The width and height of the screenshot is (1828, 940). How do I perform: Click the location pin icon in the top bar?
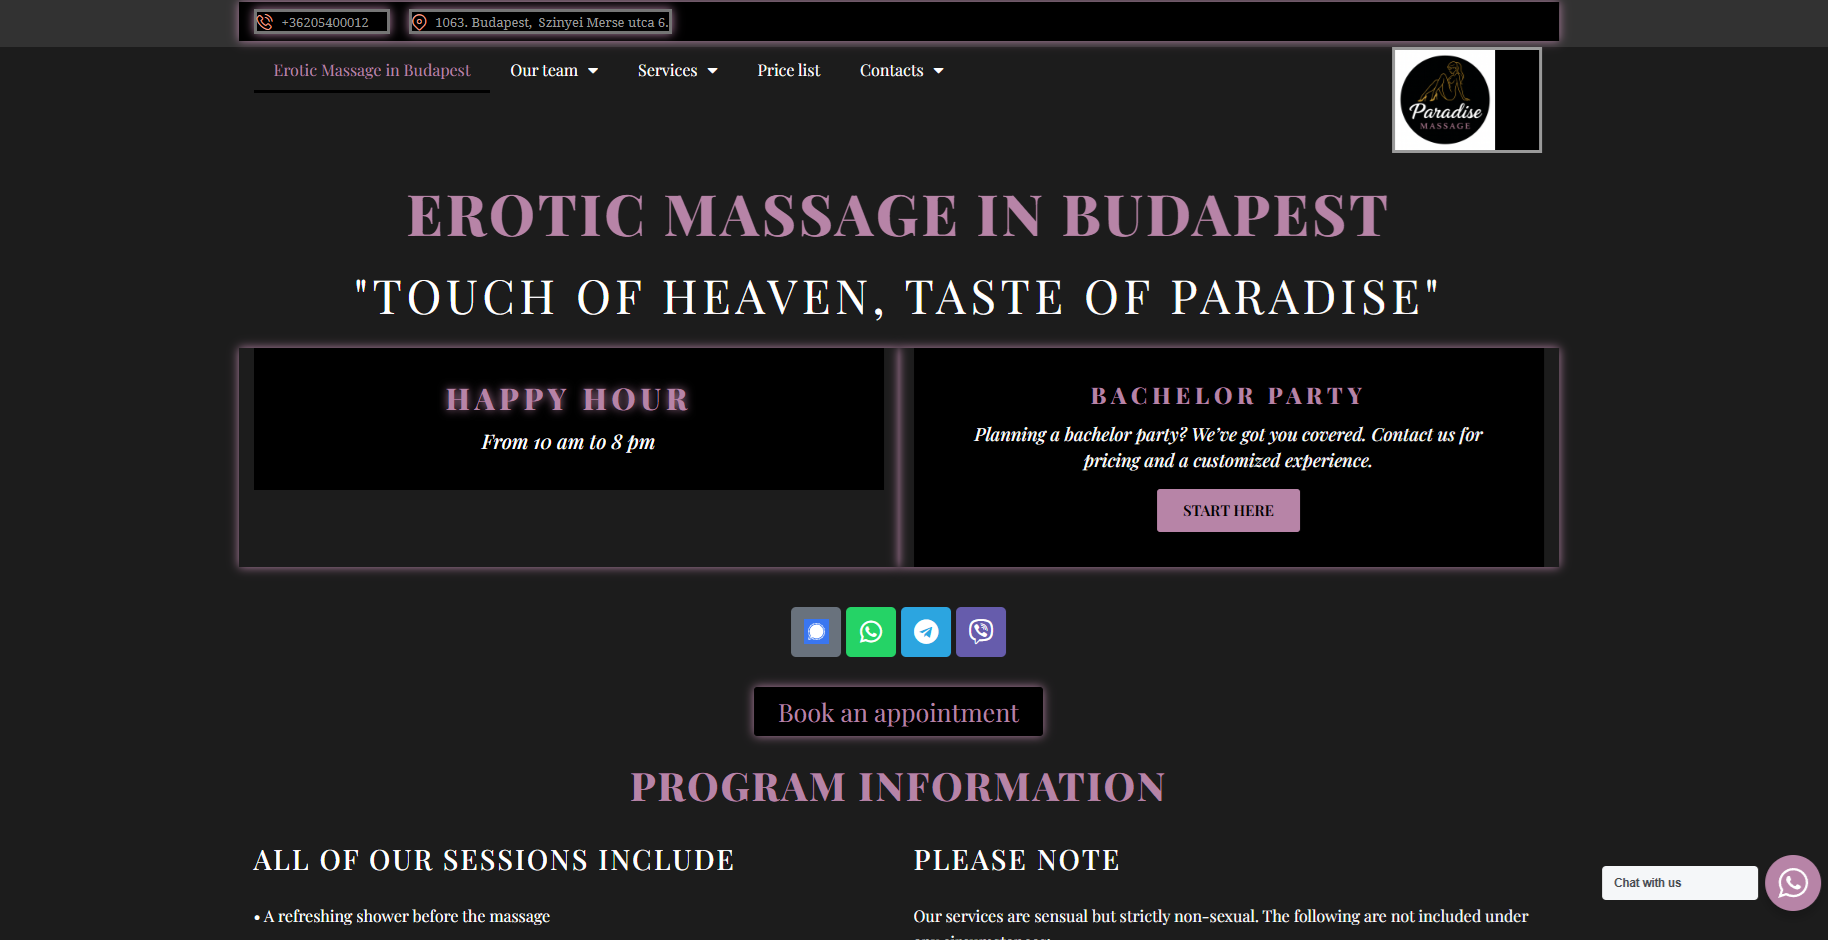420,22
